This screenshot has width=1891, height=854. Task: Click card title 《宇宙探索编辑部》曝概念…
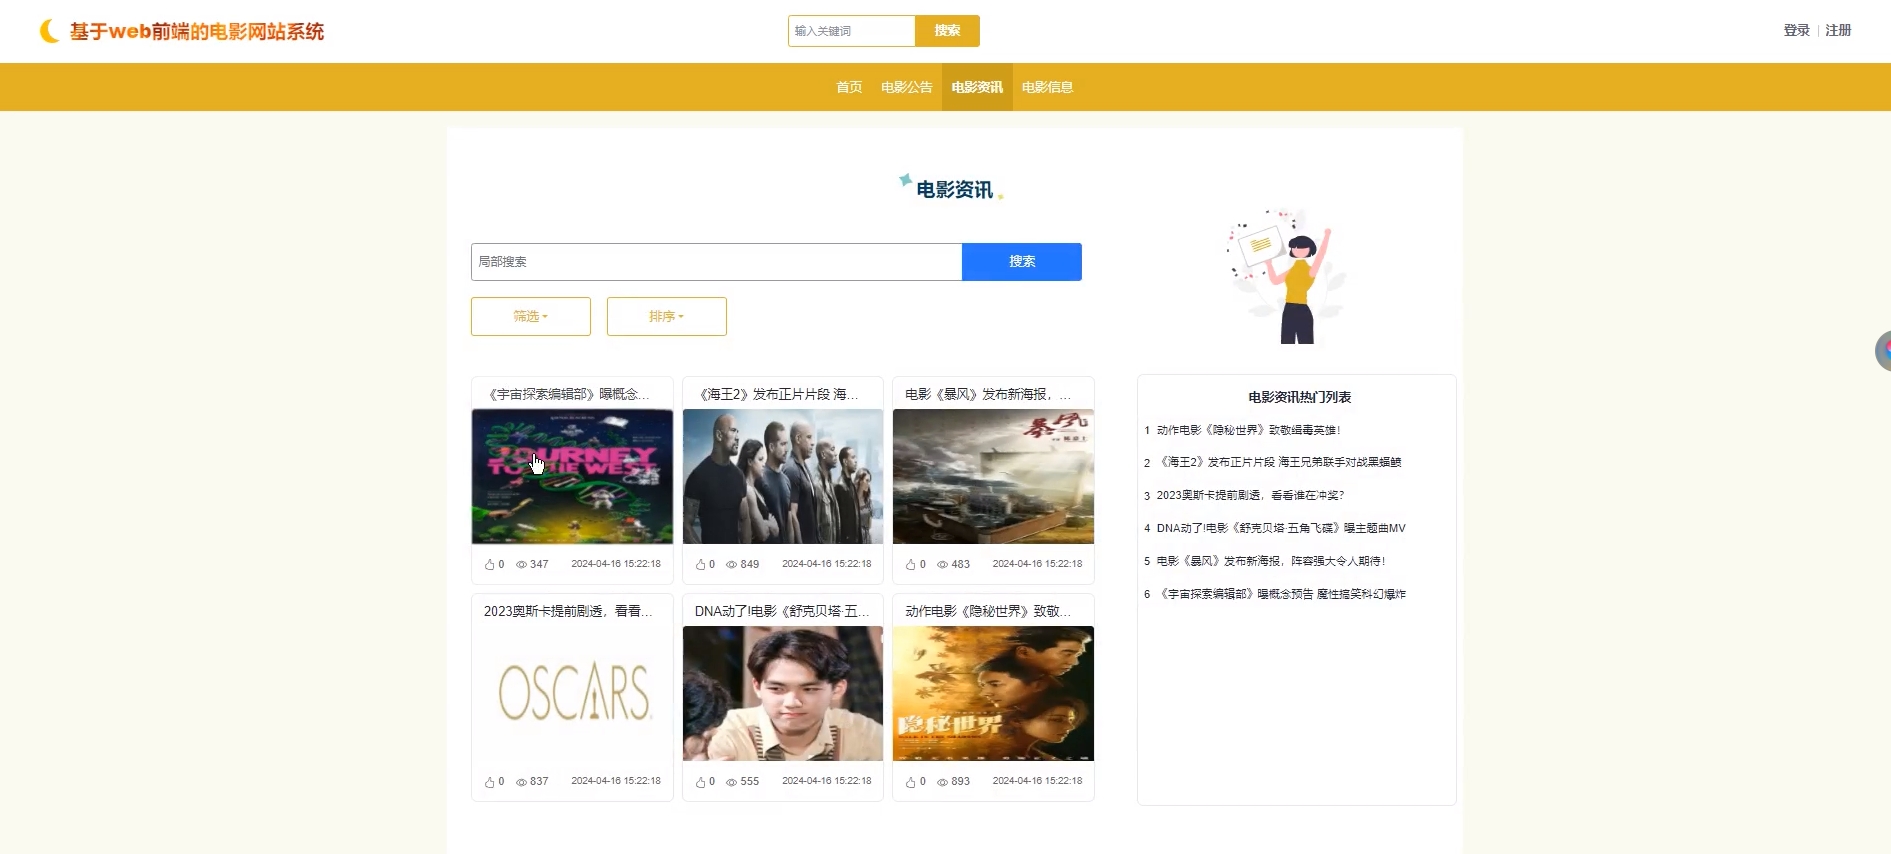coord(569,394)
